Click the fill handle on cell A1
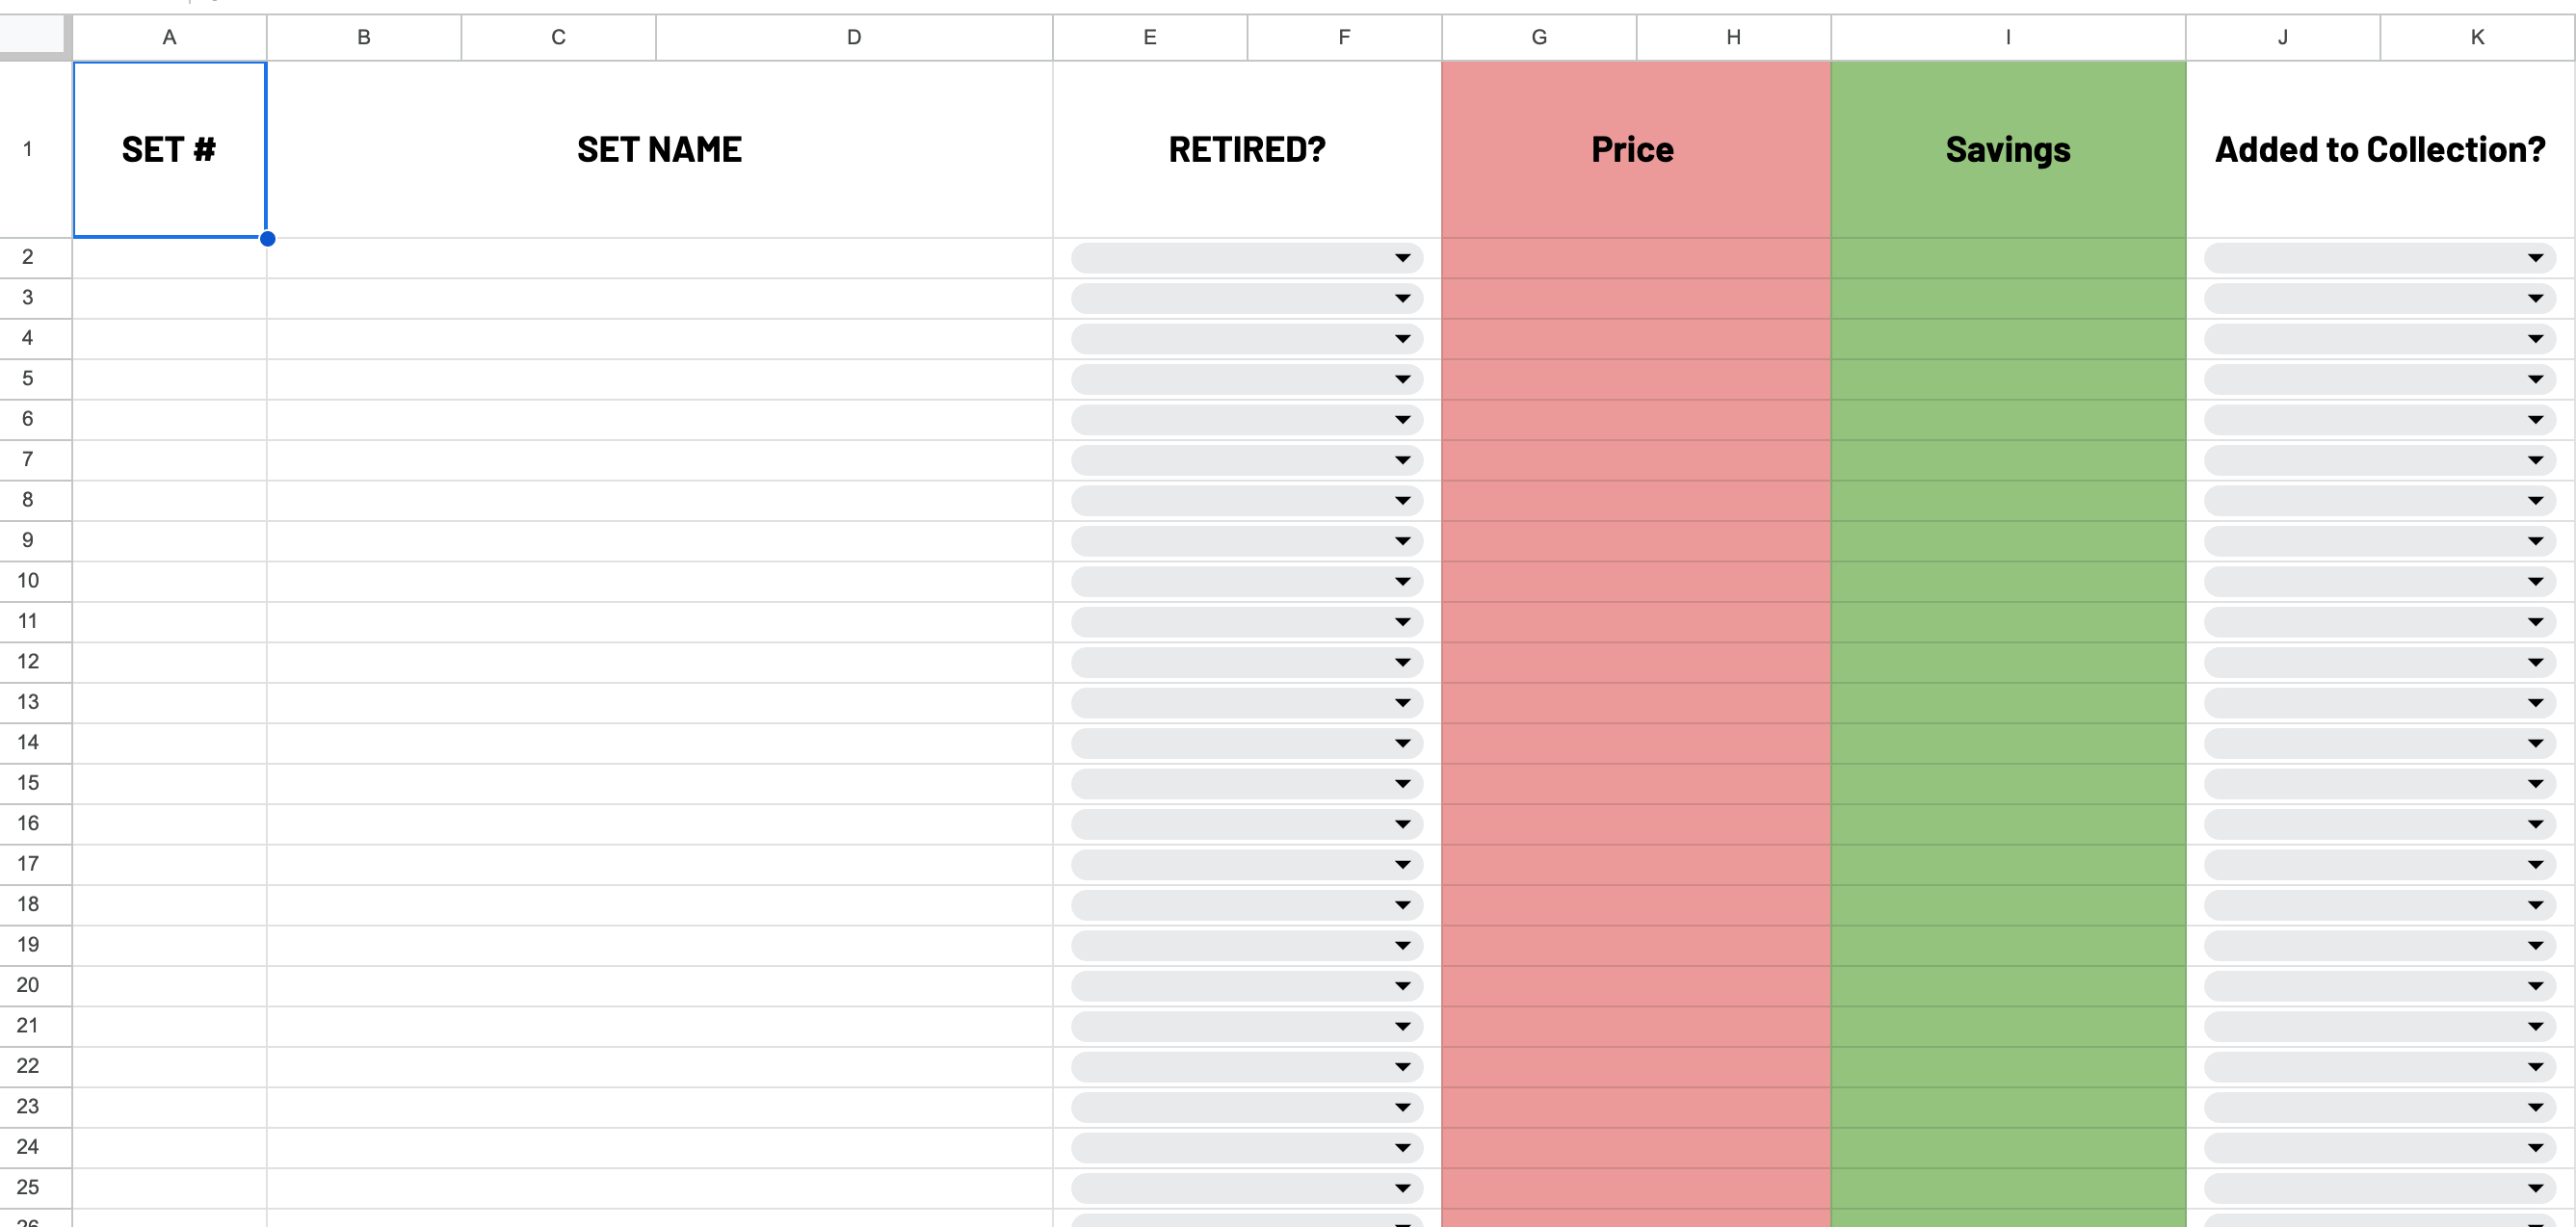 [x=267, y=238]
